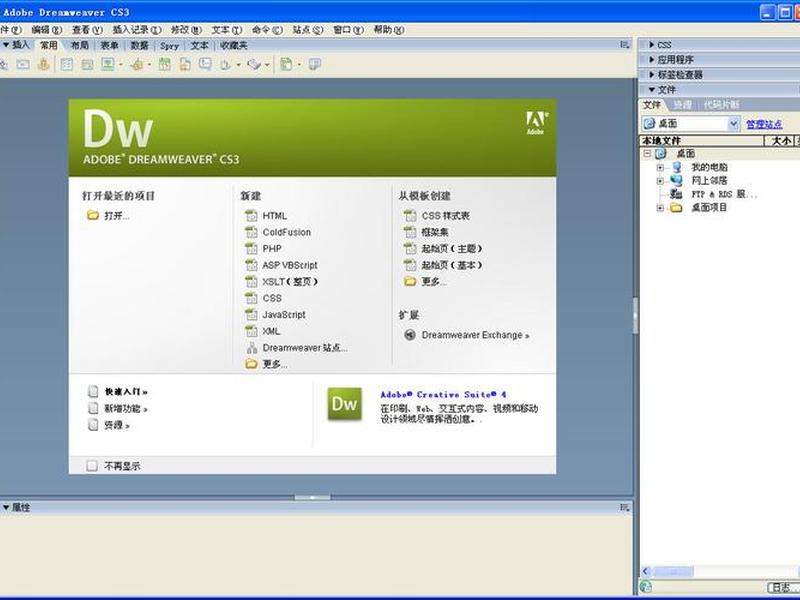Create a new XSLT (整页) document
800x600 pixels.
tap(281, 282)
